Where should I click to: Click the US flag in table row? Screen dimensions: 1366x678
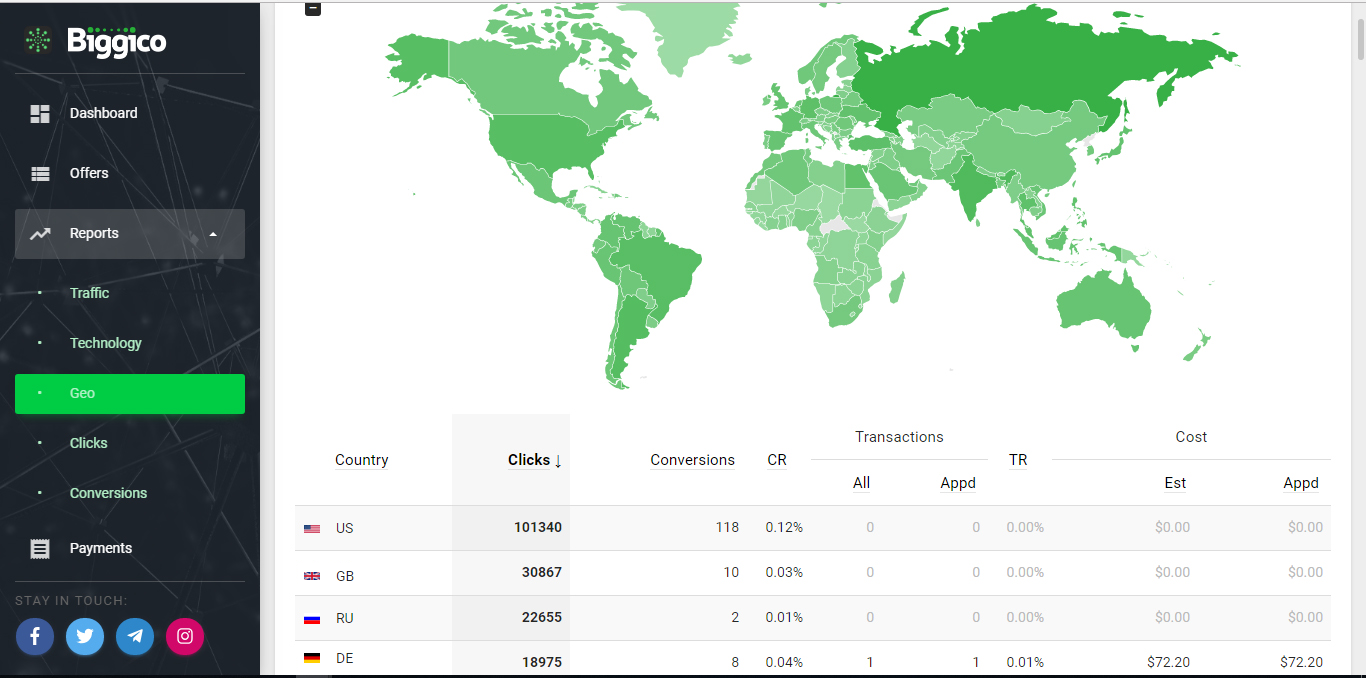tap(312, 529)
